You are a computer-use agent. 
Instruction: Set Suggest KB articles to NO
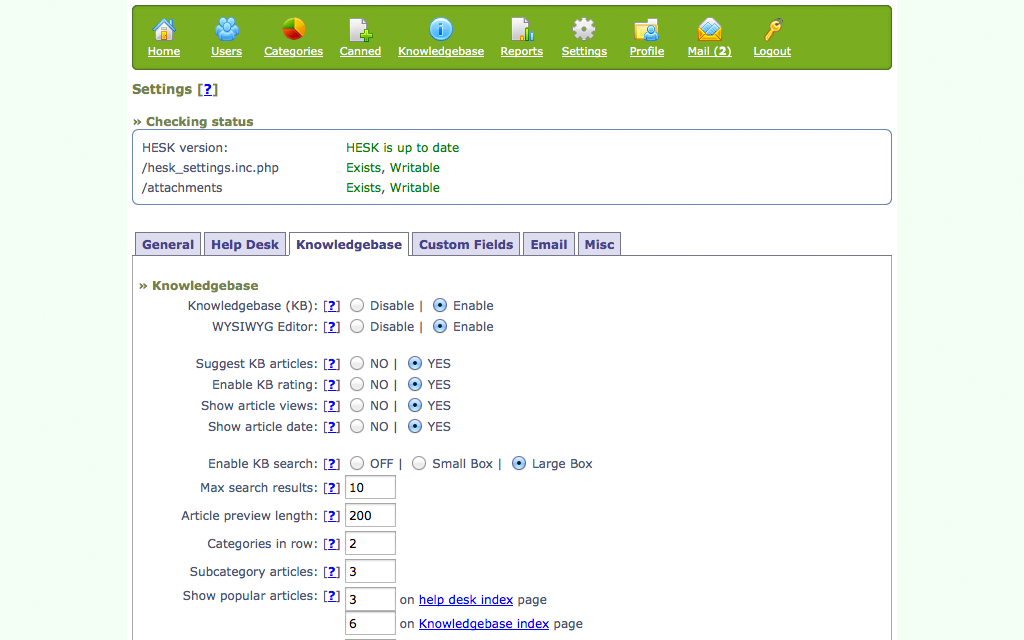pyautogui.click(x=357, y=364)
